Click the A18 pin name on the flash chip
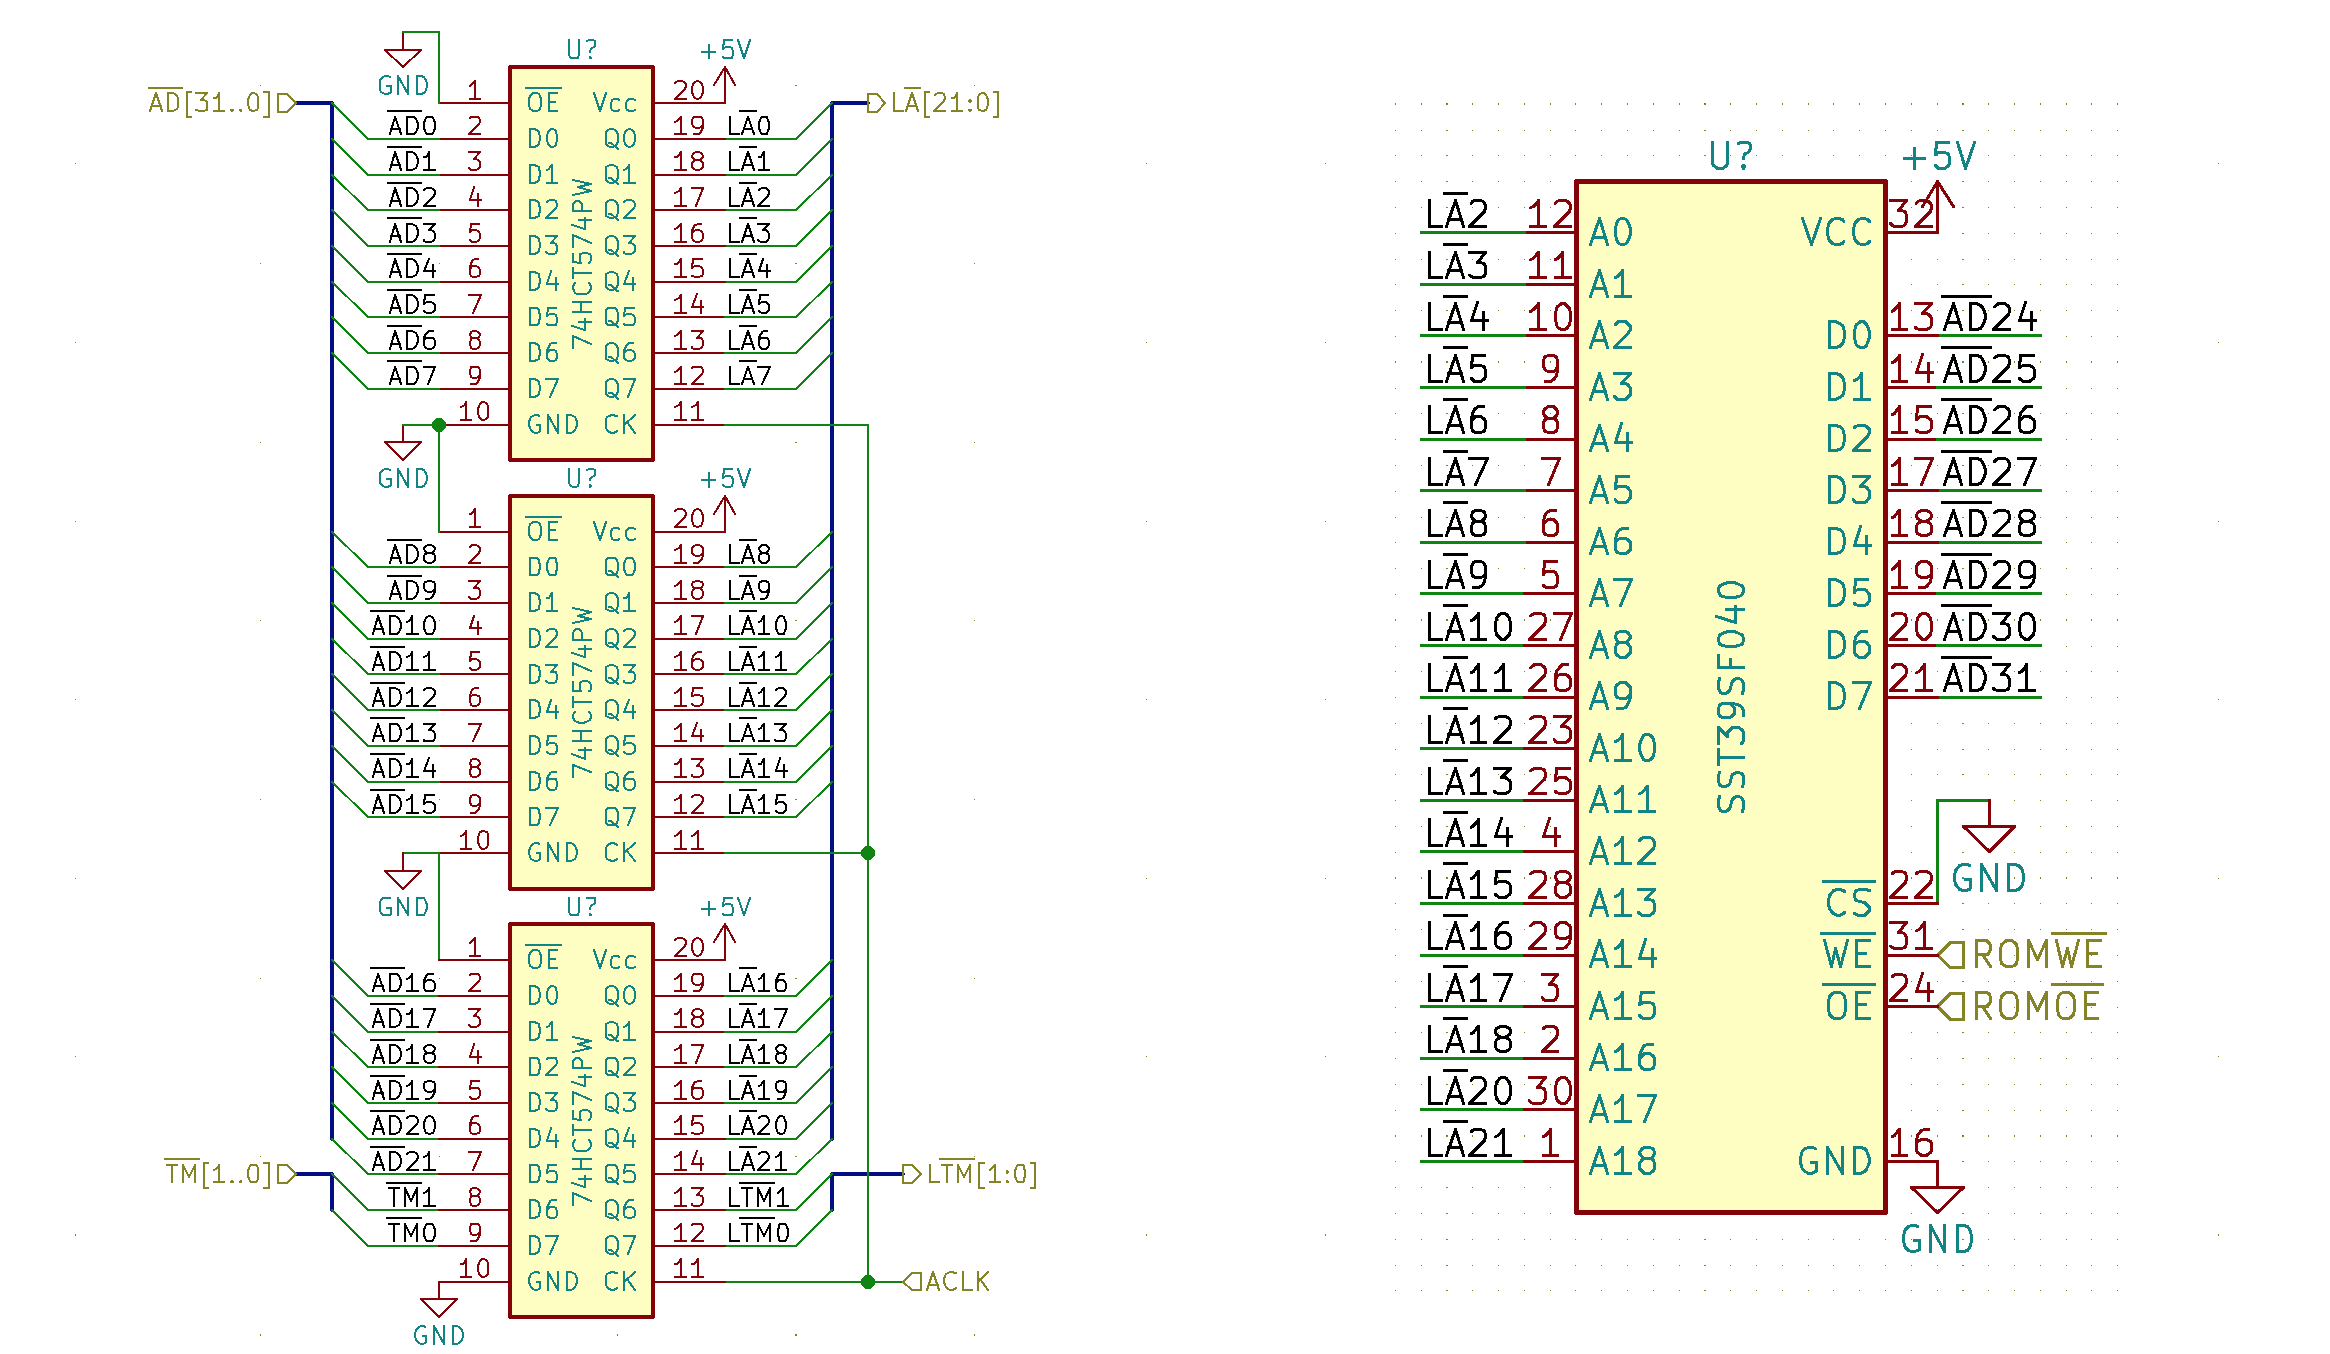This screenshot has height=1354, width=2330. [1623, 1160]
